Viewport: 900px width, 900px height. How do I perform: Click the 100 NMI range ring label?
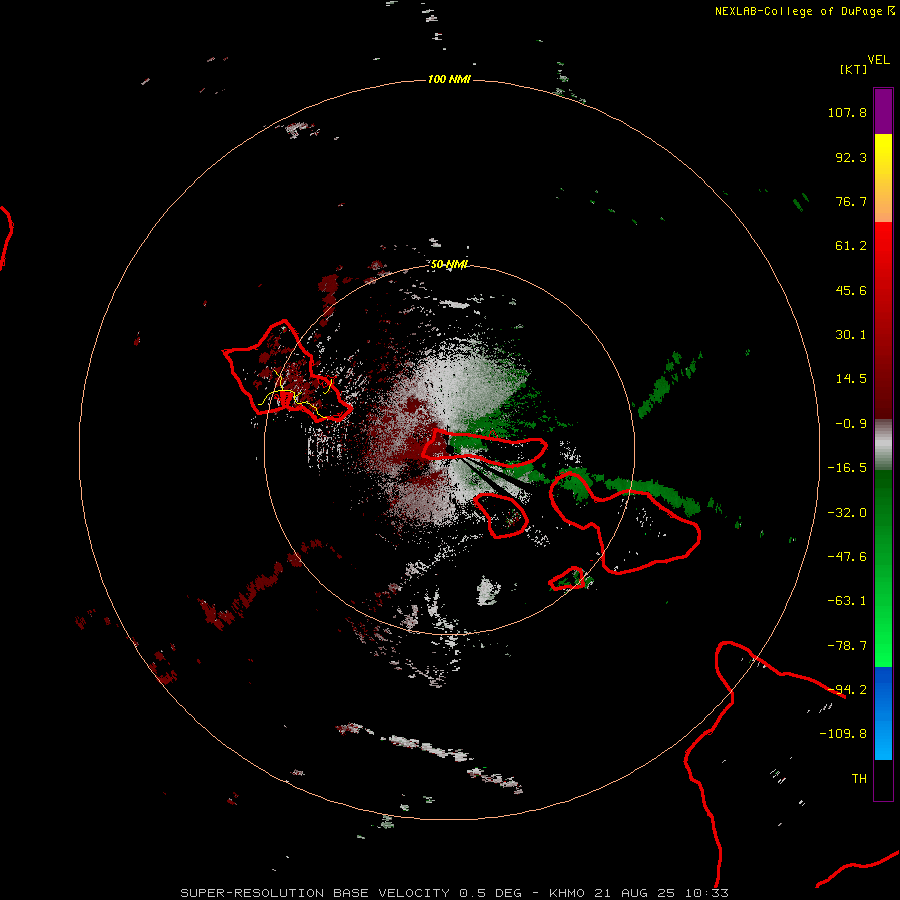click(x=449, y=79)
